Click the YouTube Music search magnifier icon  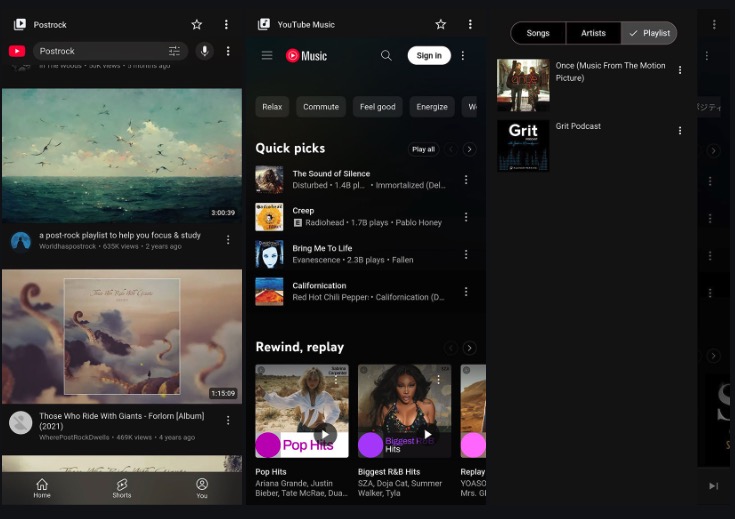(386, 56)
